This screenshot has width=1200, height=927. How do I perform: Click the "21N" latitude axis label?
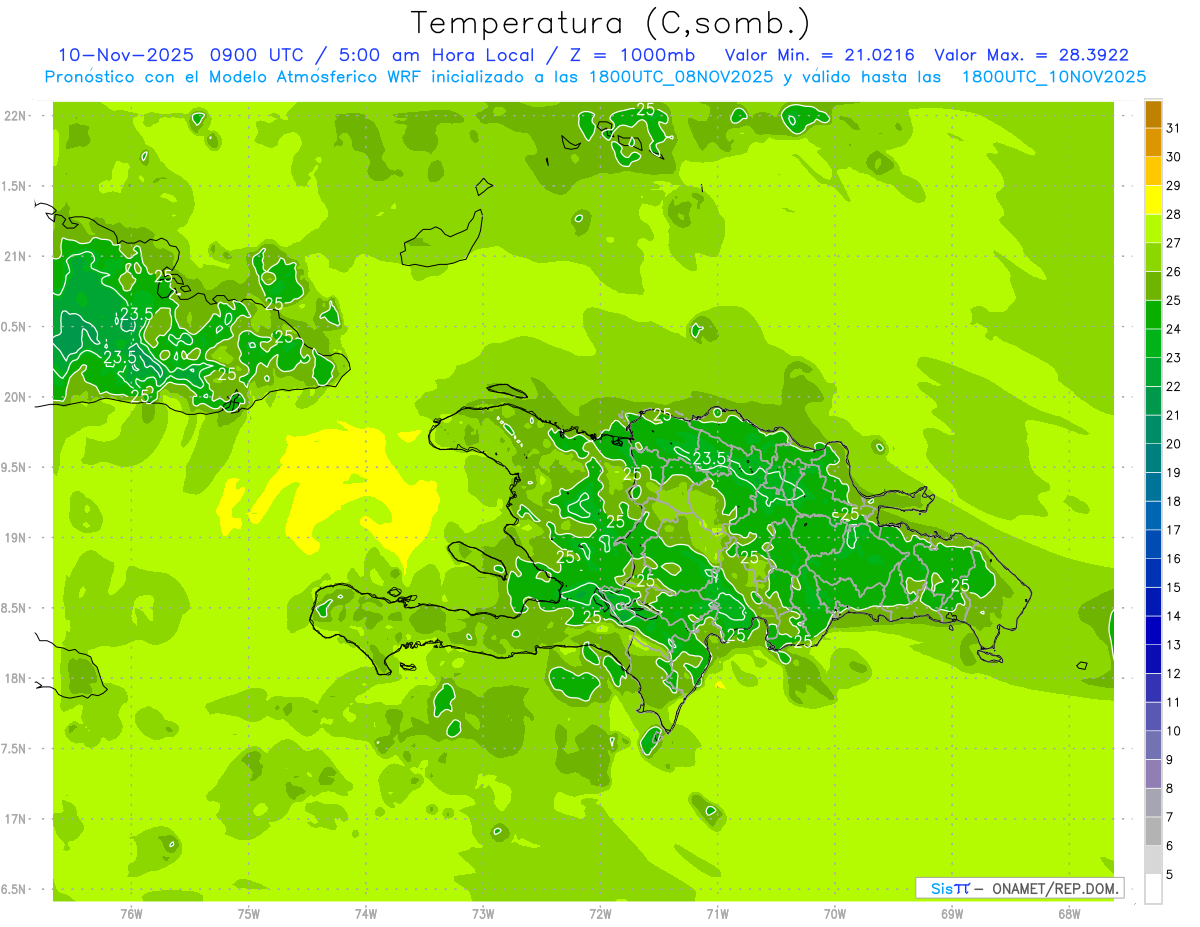[x=16, y=257]
